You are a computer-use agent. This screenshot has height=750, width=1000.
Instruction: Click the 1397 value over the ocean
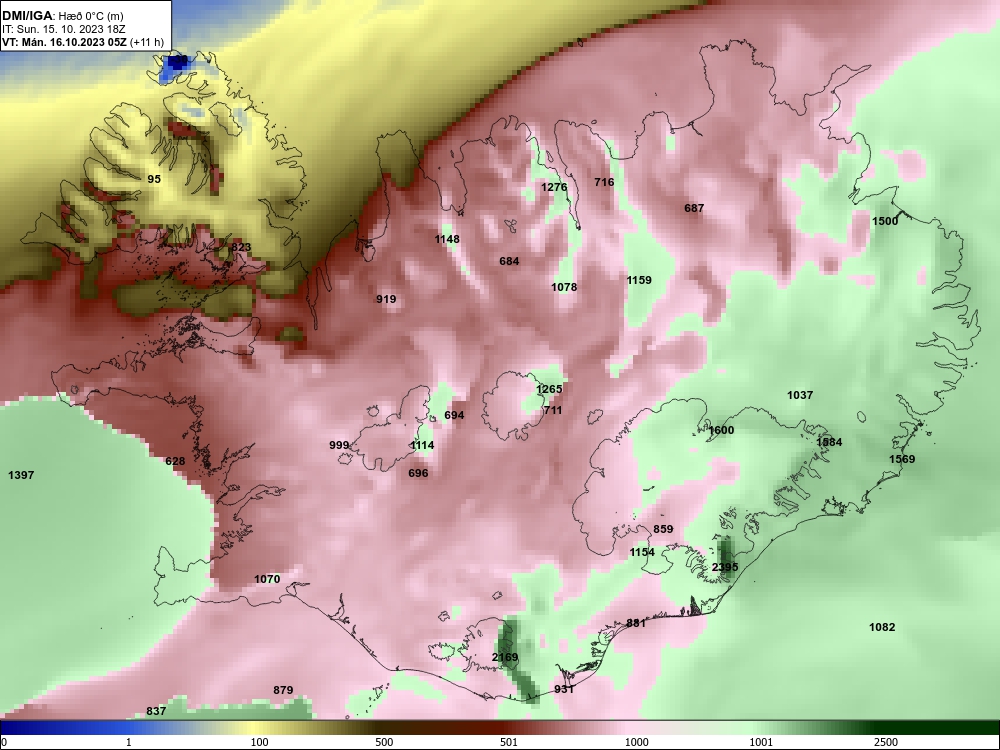tap(21, 474)
